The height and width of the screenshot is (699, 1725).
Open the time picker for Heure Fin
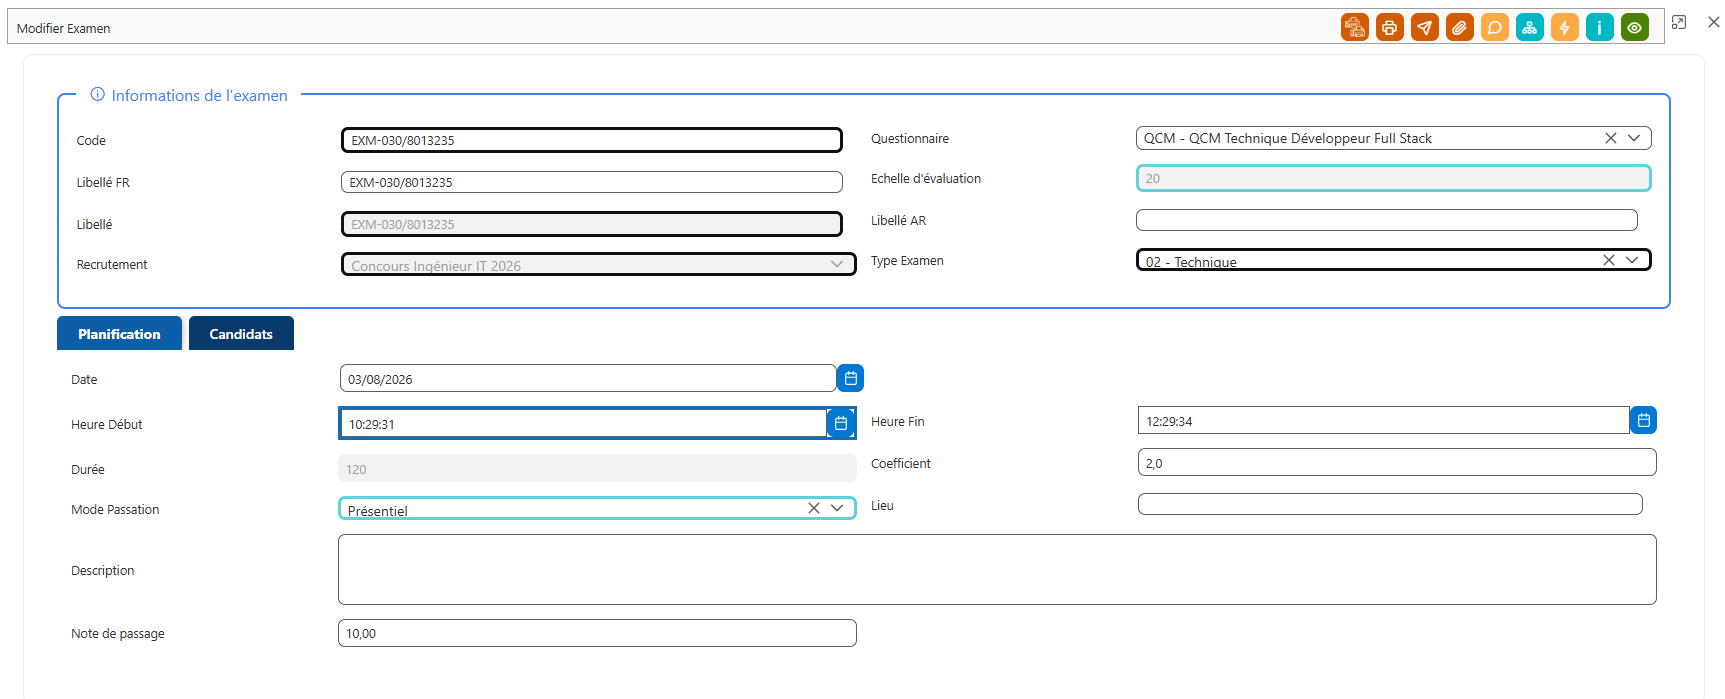(1643, 420)
